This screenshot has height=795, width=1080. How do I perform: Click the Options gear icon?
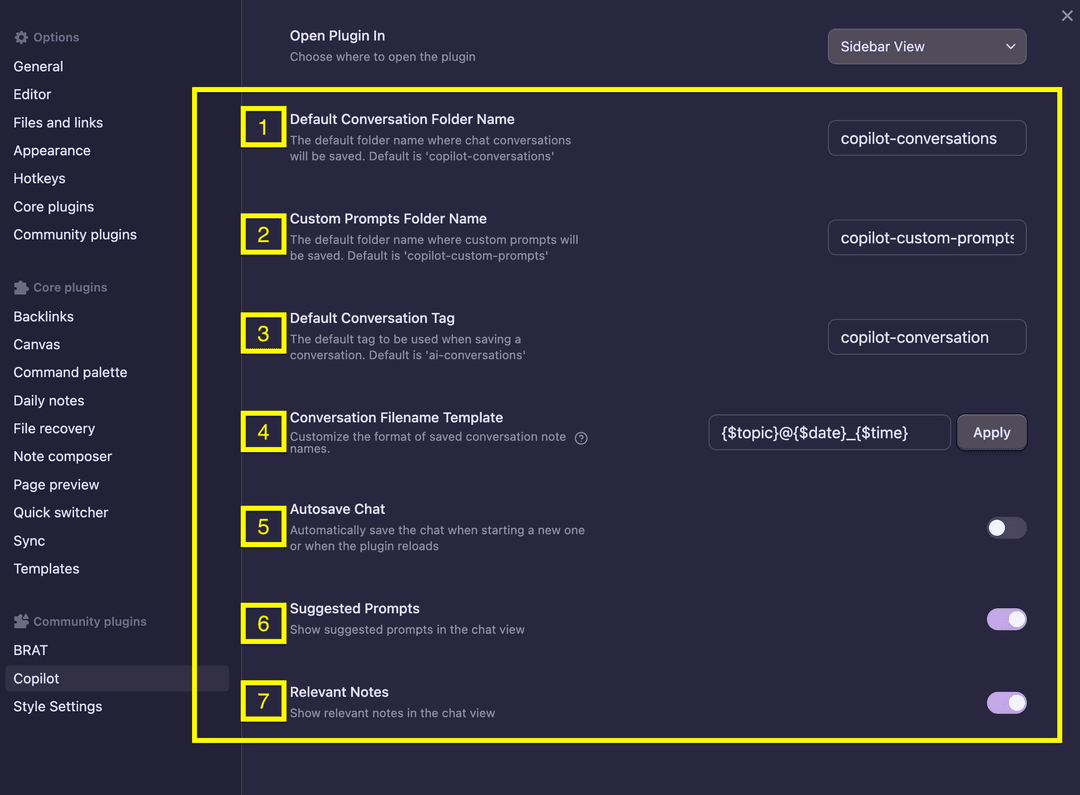[x=20, y=37]
